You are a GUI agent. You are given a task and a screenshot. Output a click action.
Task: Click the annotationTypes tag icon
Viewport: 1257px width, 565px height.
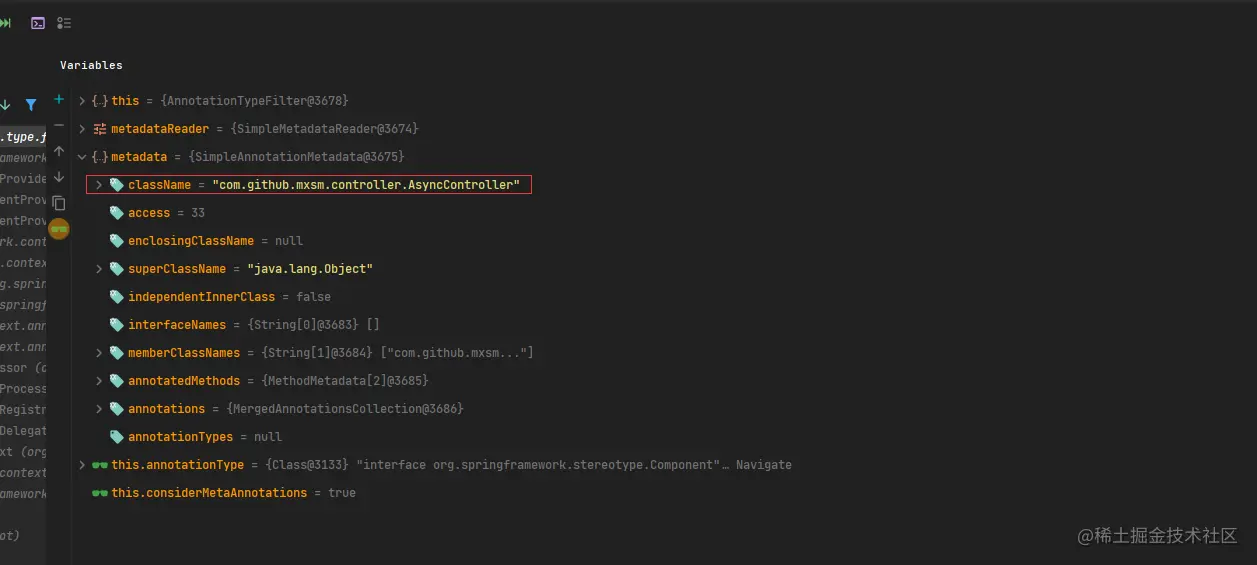click(x=117, y=437)
